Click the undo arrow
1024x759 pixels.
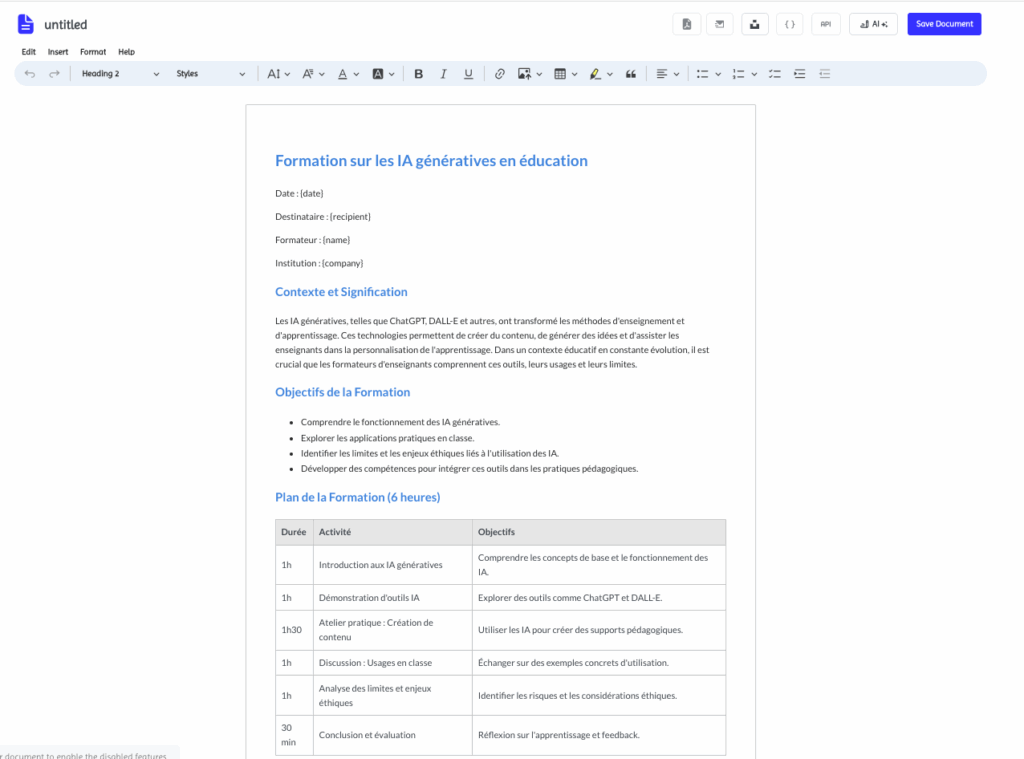30,74
